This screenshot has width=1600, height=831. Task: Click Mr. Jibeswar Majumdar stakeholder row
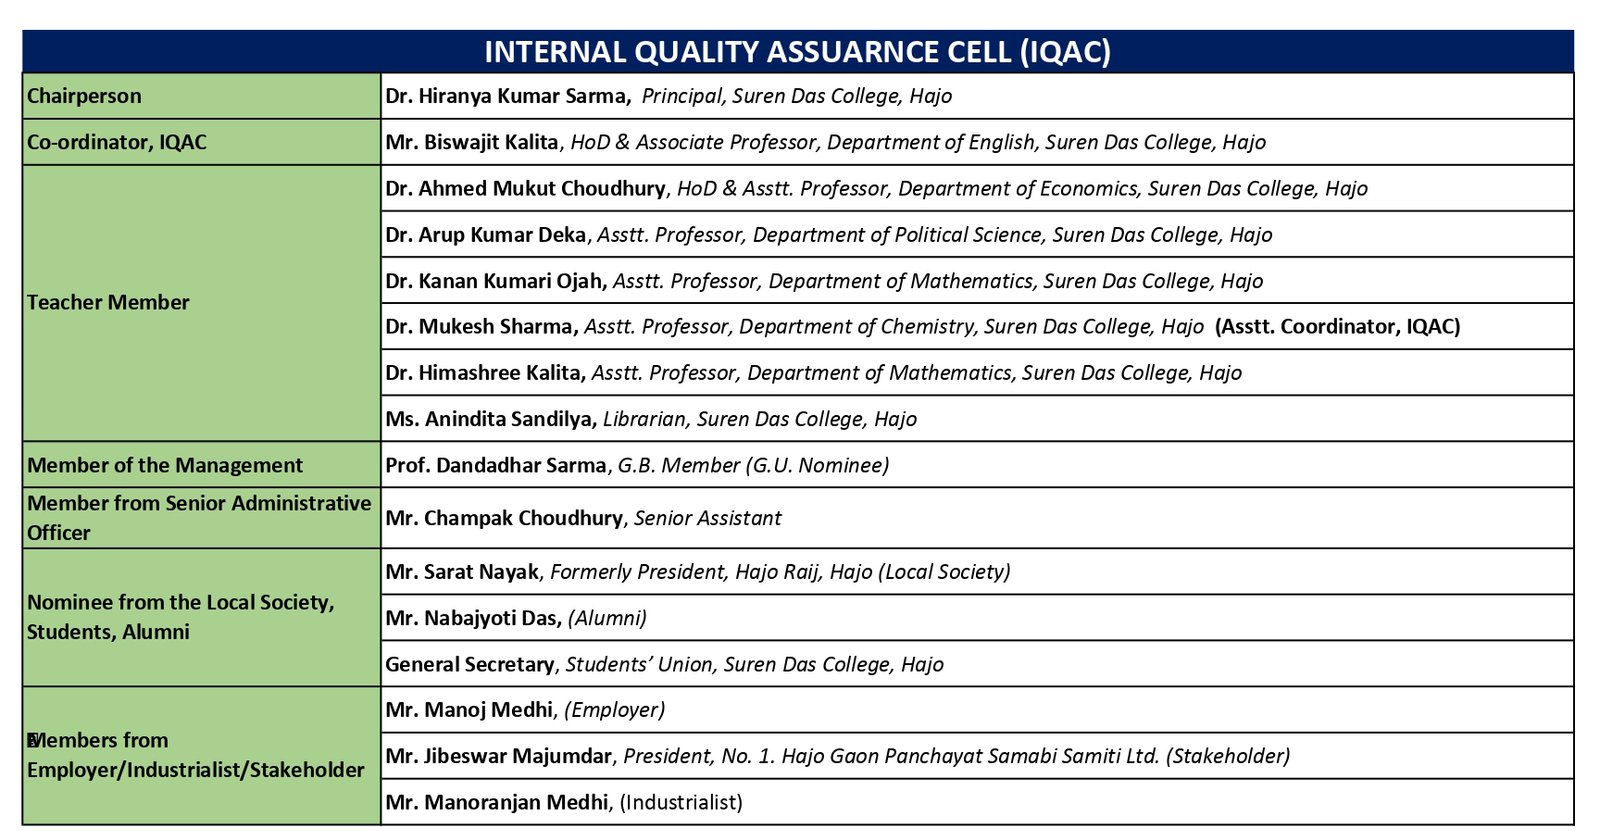click(x=837, y=756)
